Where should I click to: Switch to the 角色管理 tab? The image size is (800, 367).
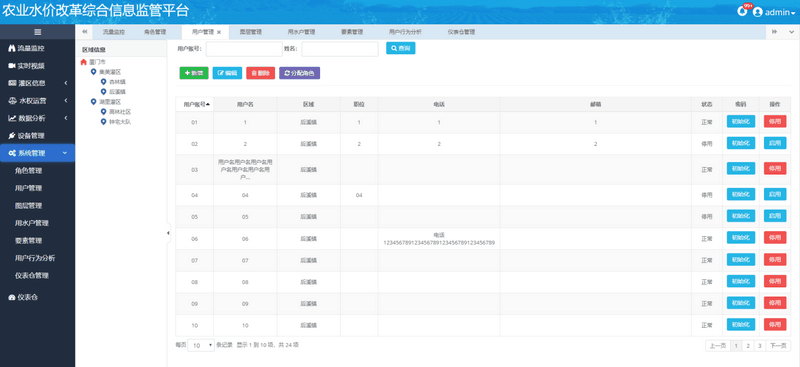tap(155, 32)
